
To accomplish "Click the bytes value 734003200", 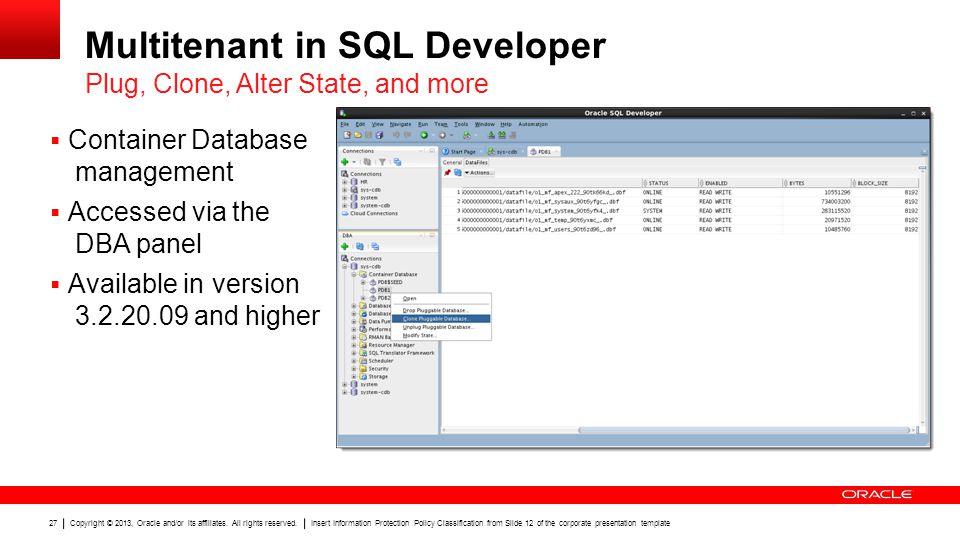I will (x=836, y=201).
